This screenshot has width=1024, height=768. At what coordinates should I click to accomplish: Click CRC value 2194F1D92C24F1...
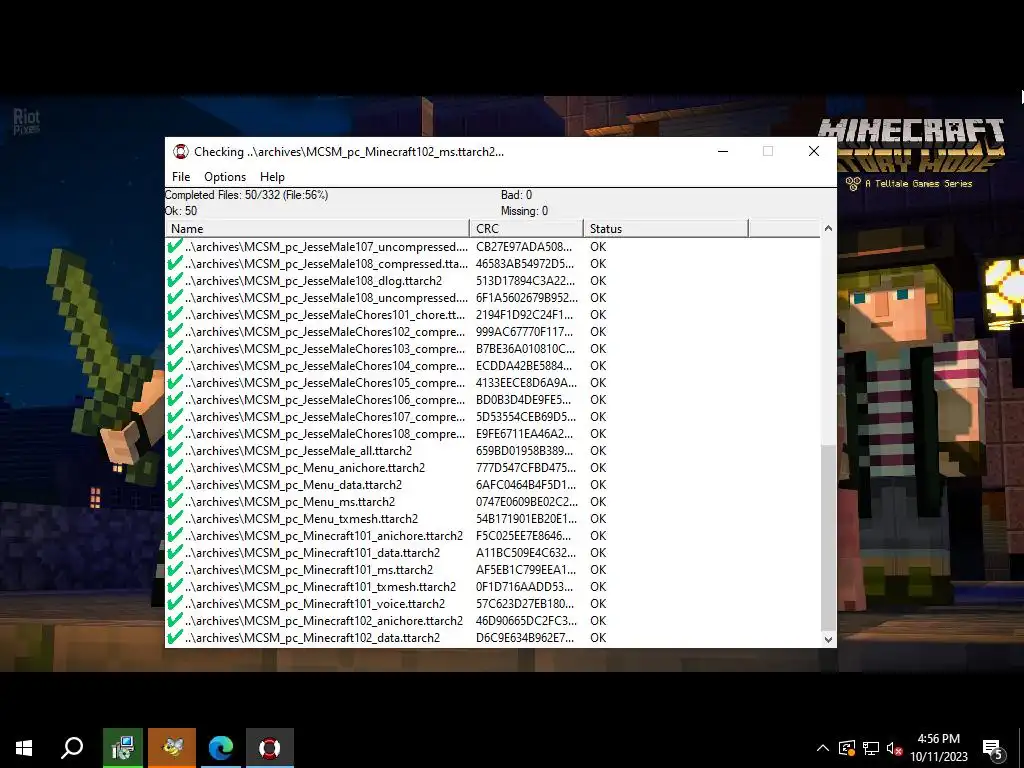click(524, 315)
